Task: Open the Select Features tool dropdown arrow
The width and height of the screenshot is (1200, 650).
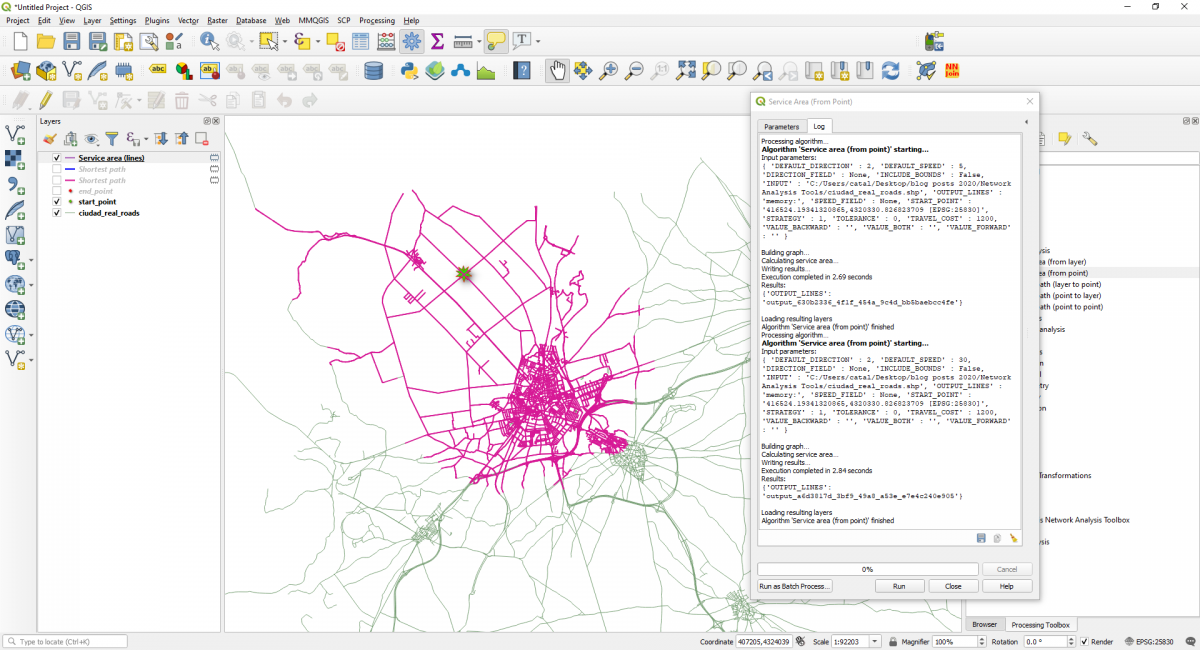Action: [x=286, y=42]
